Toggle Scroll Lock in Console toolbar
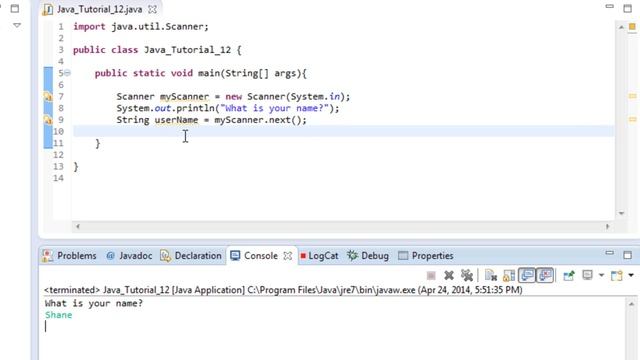 (x=509, y=276)
